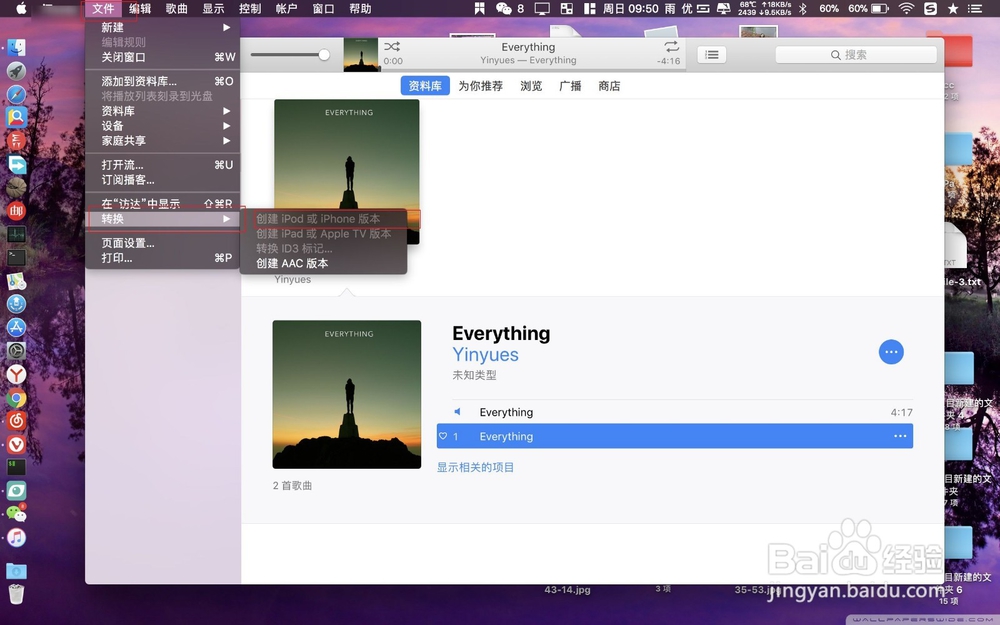Launch Google Chrome from the Dock

16,399
